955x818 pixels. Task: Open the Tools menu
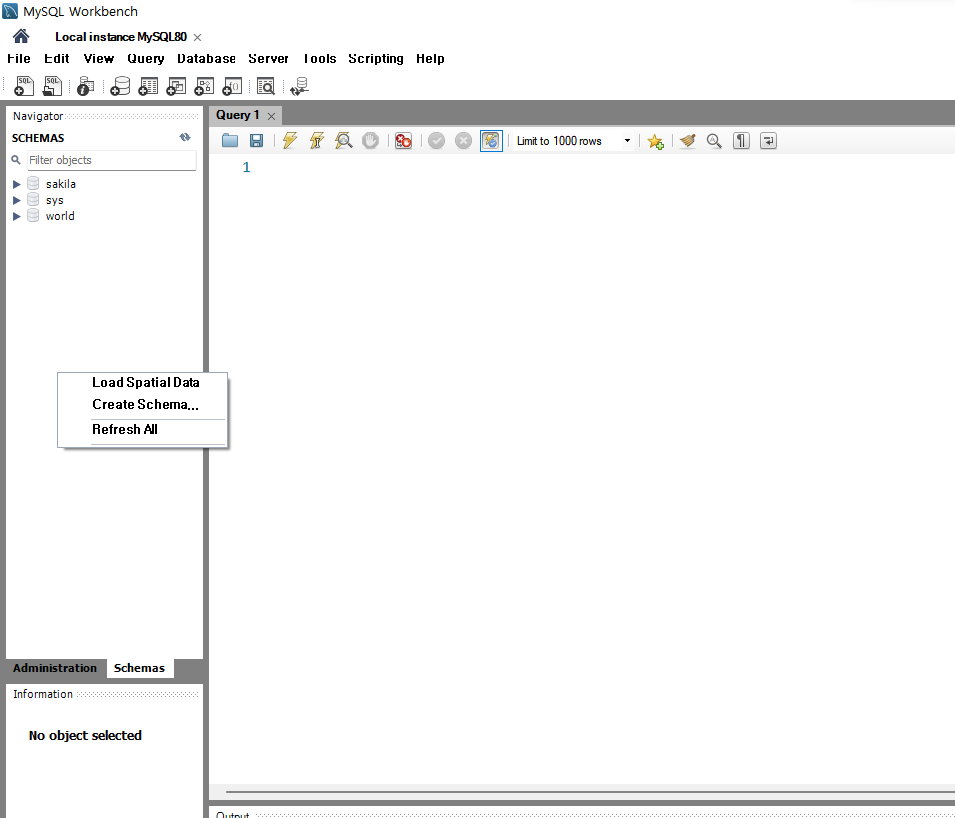pos(320,58)
